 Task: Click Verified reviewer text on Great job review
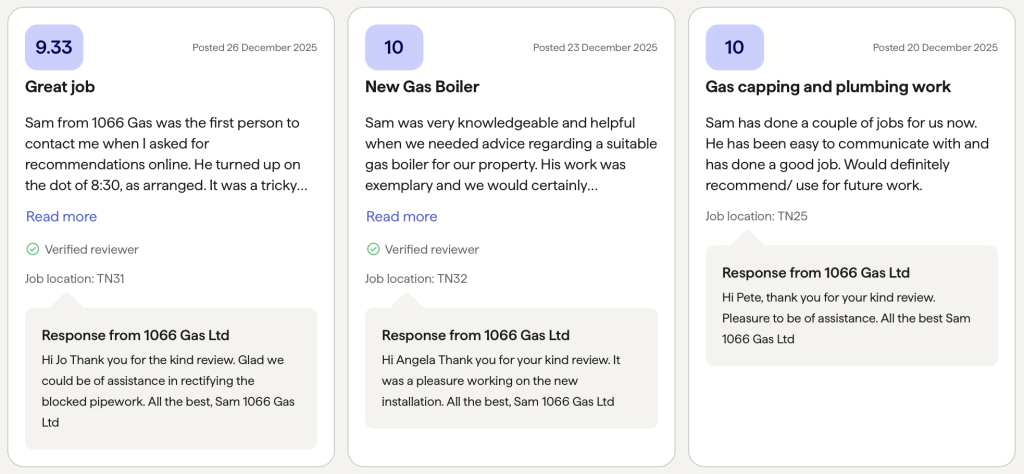[x=91, y=249]
